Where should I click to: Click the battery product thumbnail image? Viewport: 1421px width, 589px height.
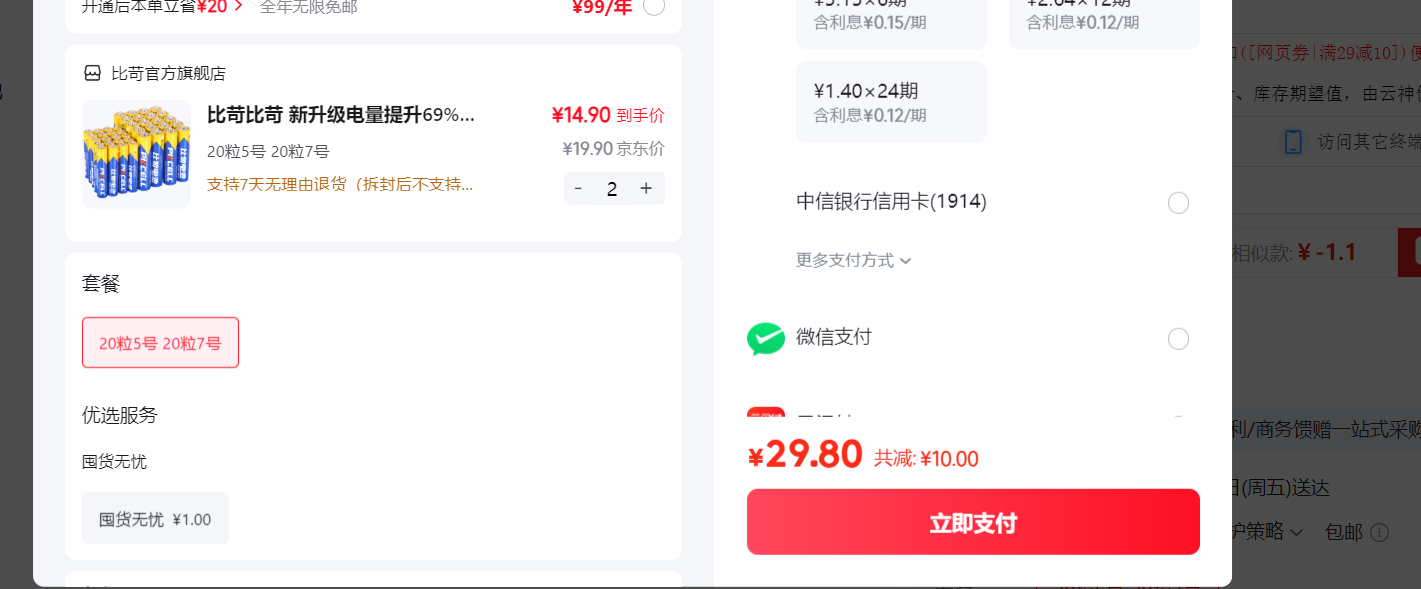tap(136, 154)
